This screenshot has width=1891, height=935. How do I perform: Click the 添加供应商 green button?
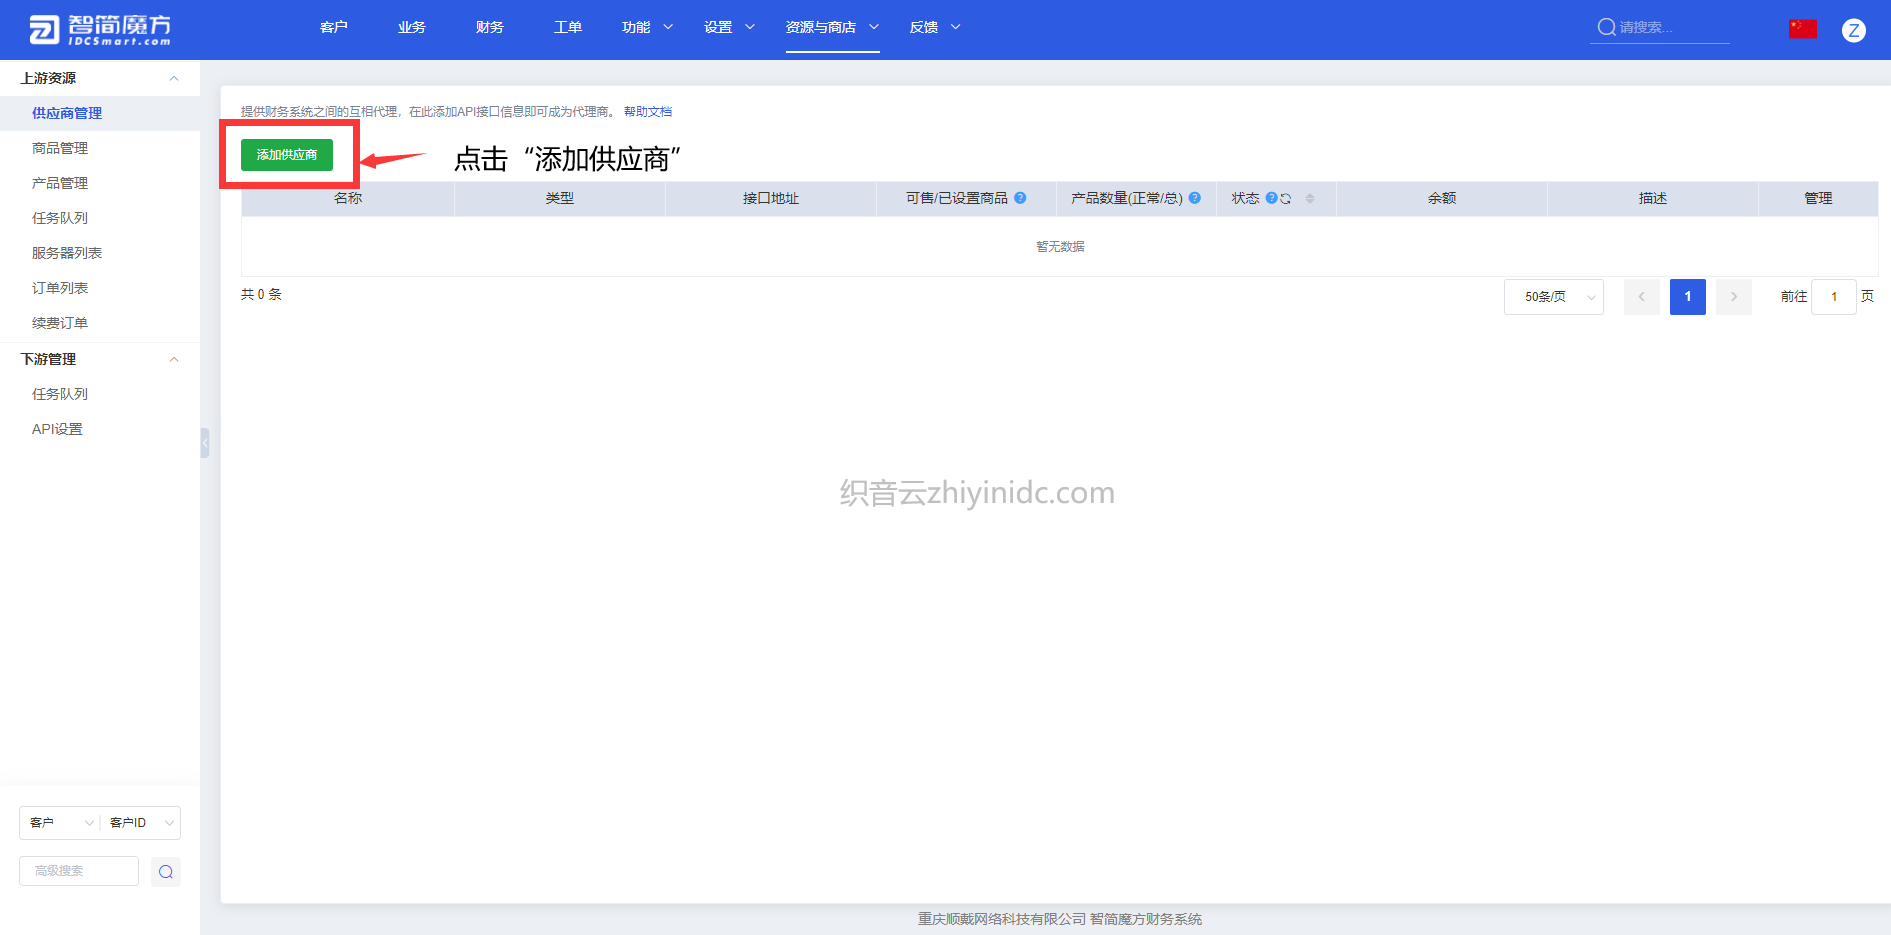286,155
